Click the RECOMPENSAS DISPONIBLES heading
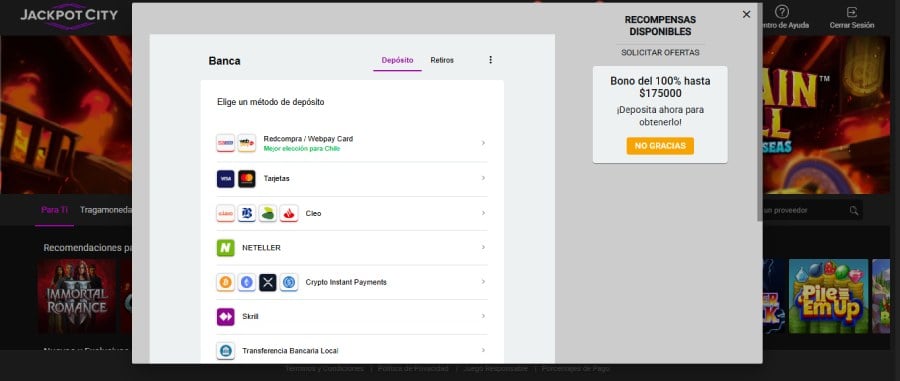The width and height of the screenshot is (900, 381). pyautogui.click(x=660, y=26)
